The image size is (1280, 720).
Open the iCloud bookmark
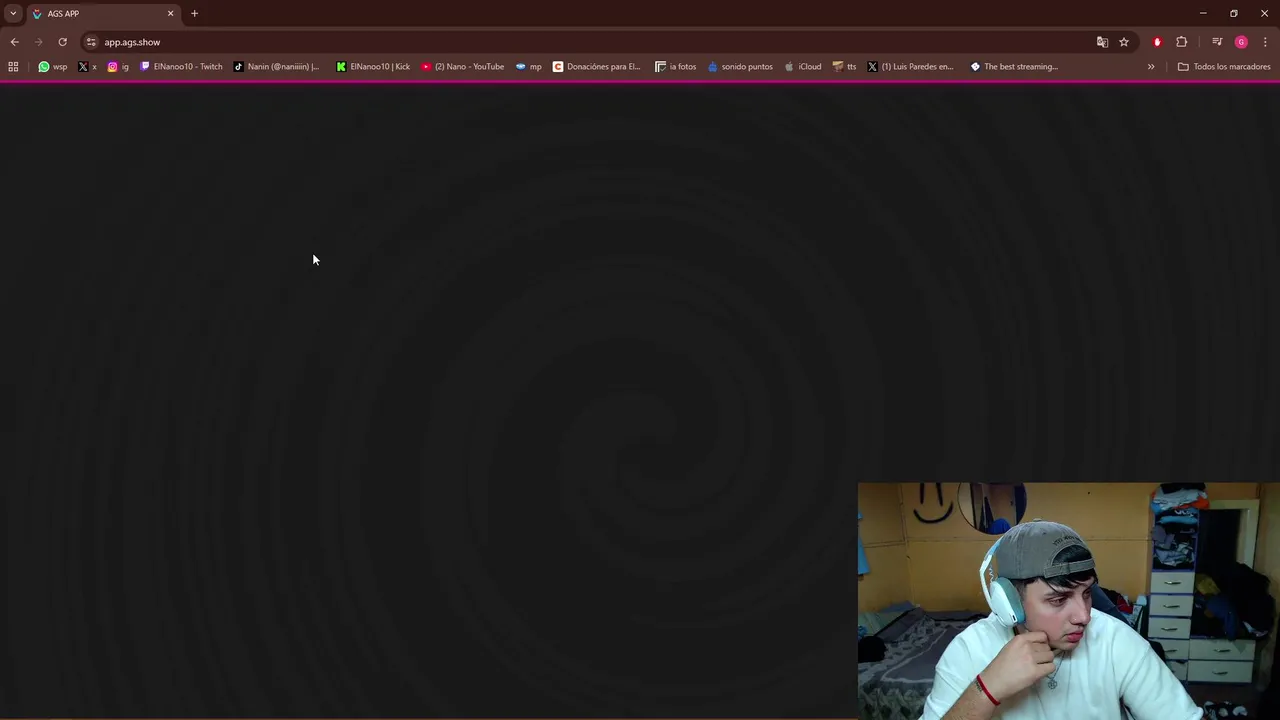(803, 67)
